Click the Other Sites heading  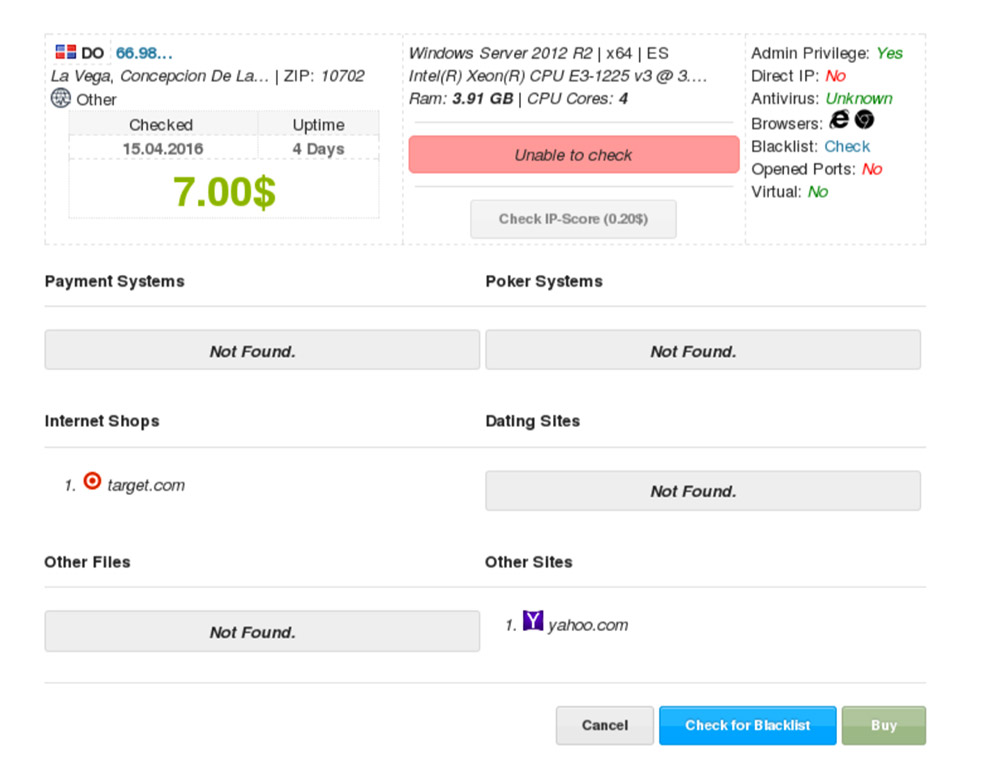[x=529, y=562]
